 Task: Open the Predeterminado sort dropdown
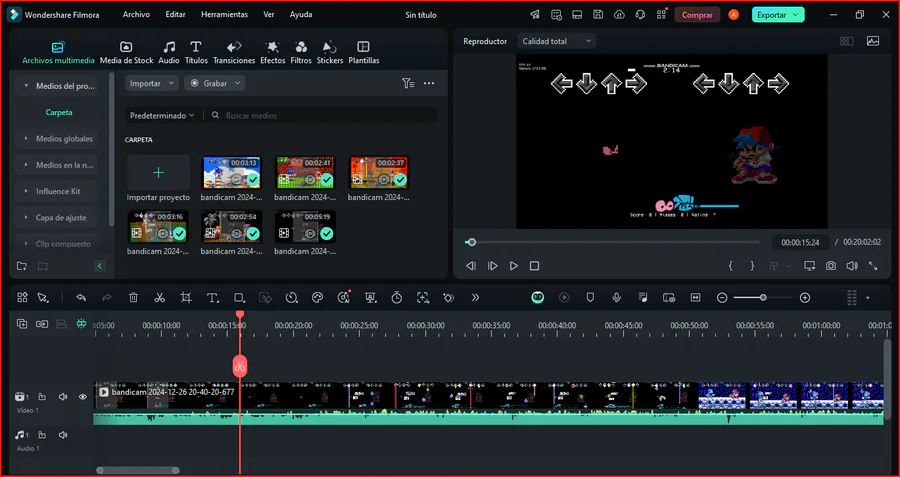click(x=162, y=115)
